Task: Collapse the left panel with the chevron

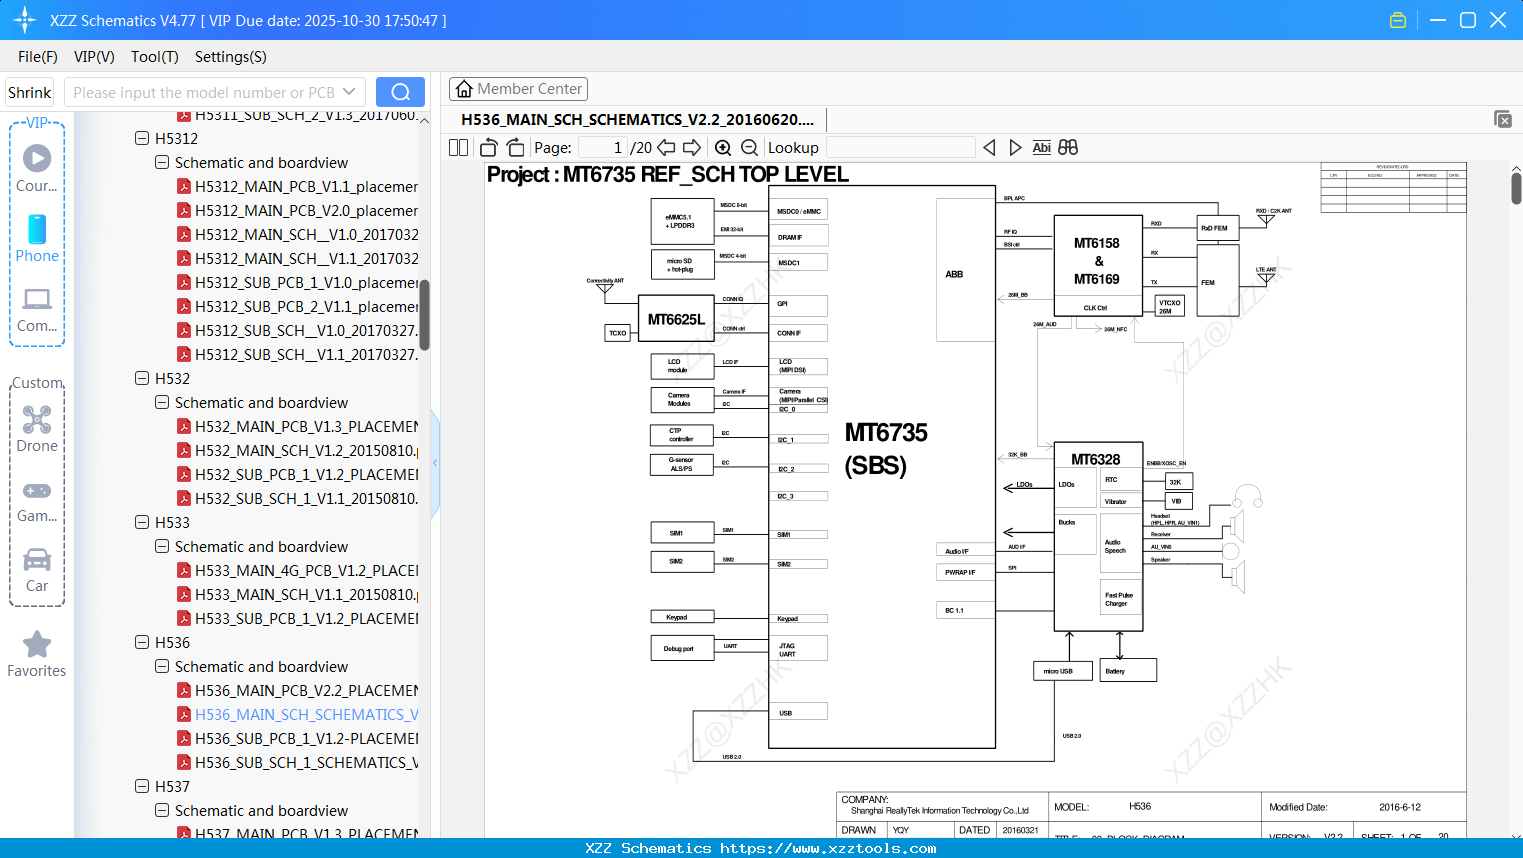Action: click(x=435, y=462)
